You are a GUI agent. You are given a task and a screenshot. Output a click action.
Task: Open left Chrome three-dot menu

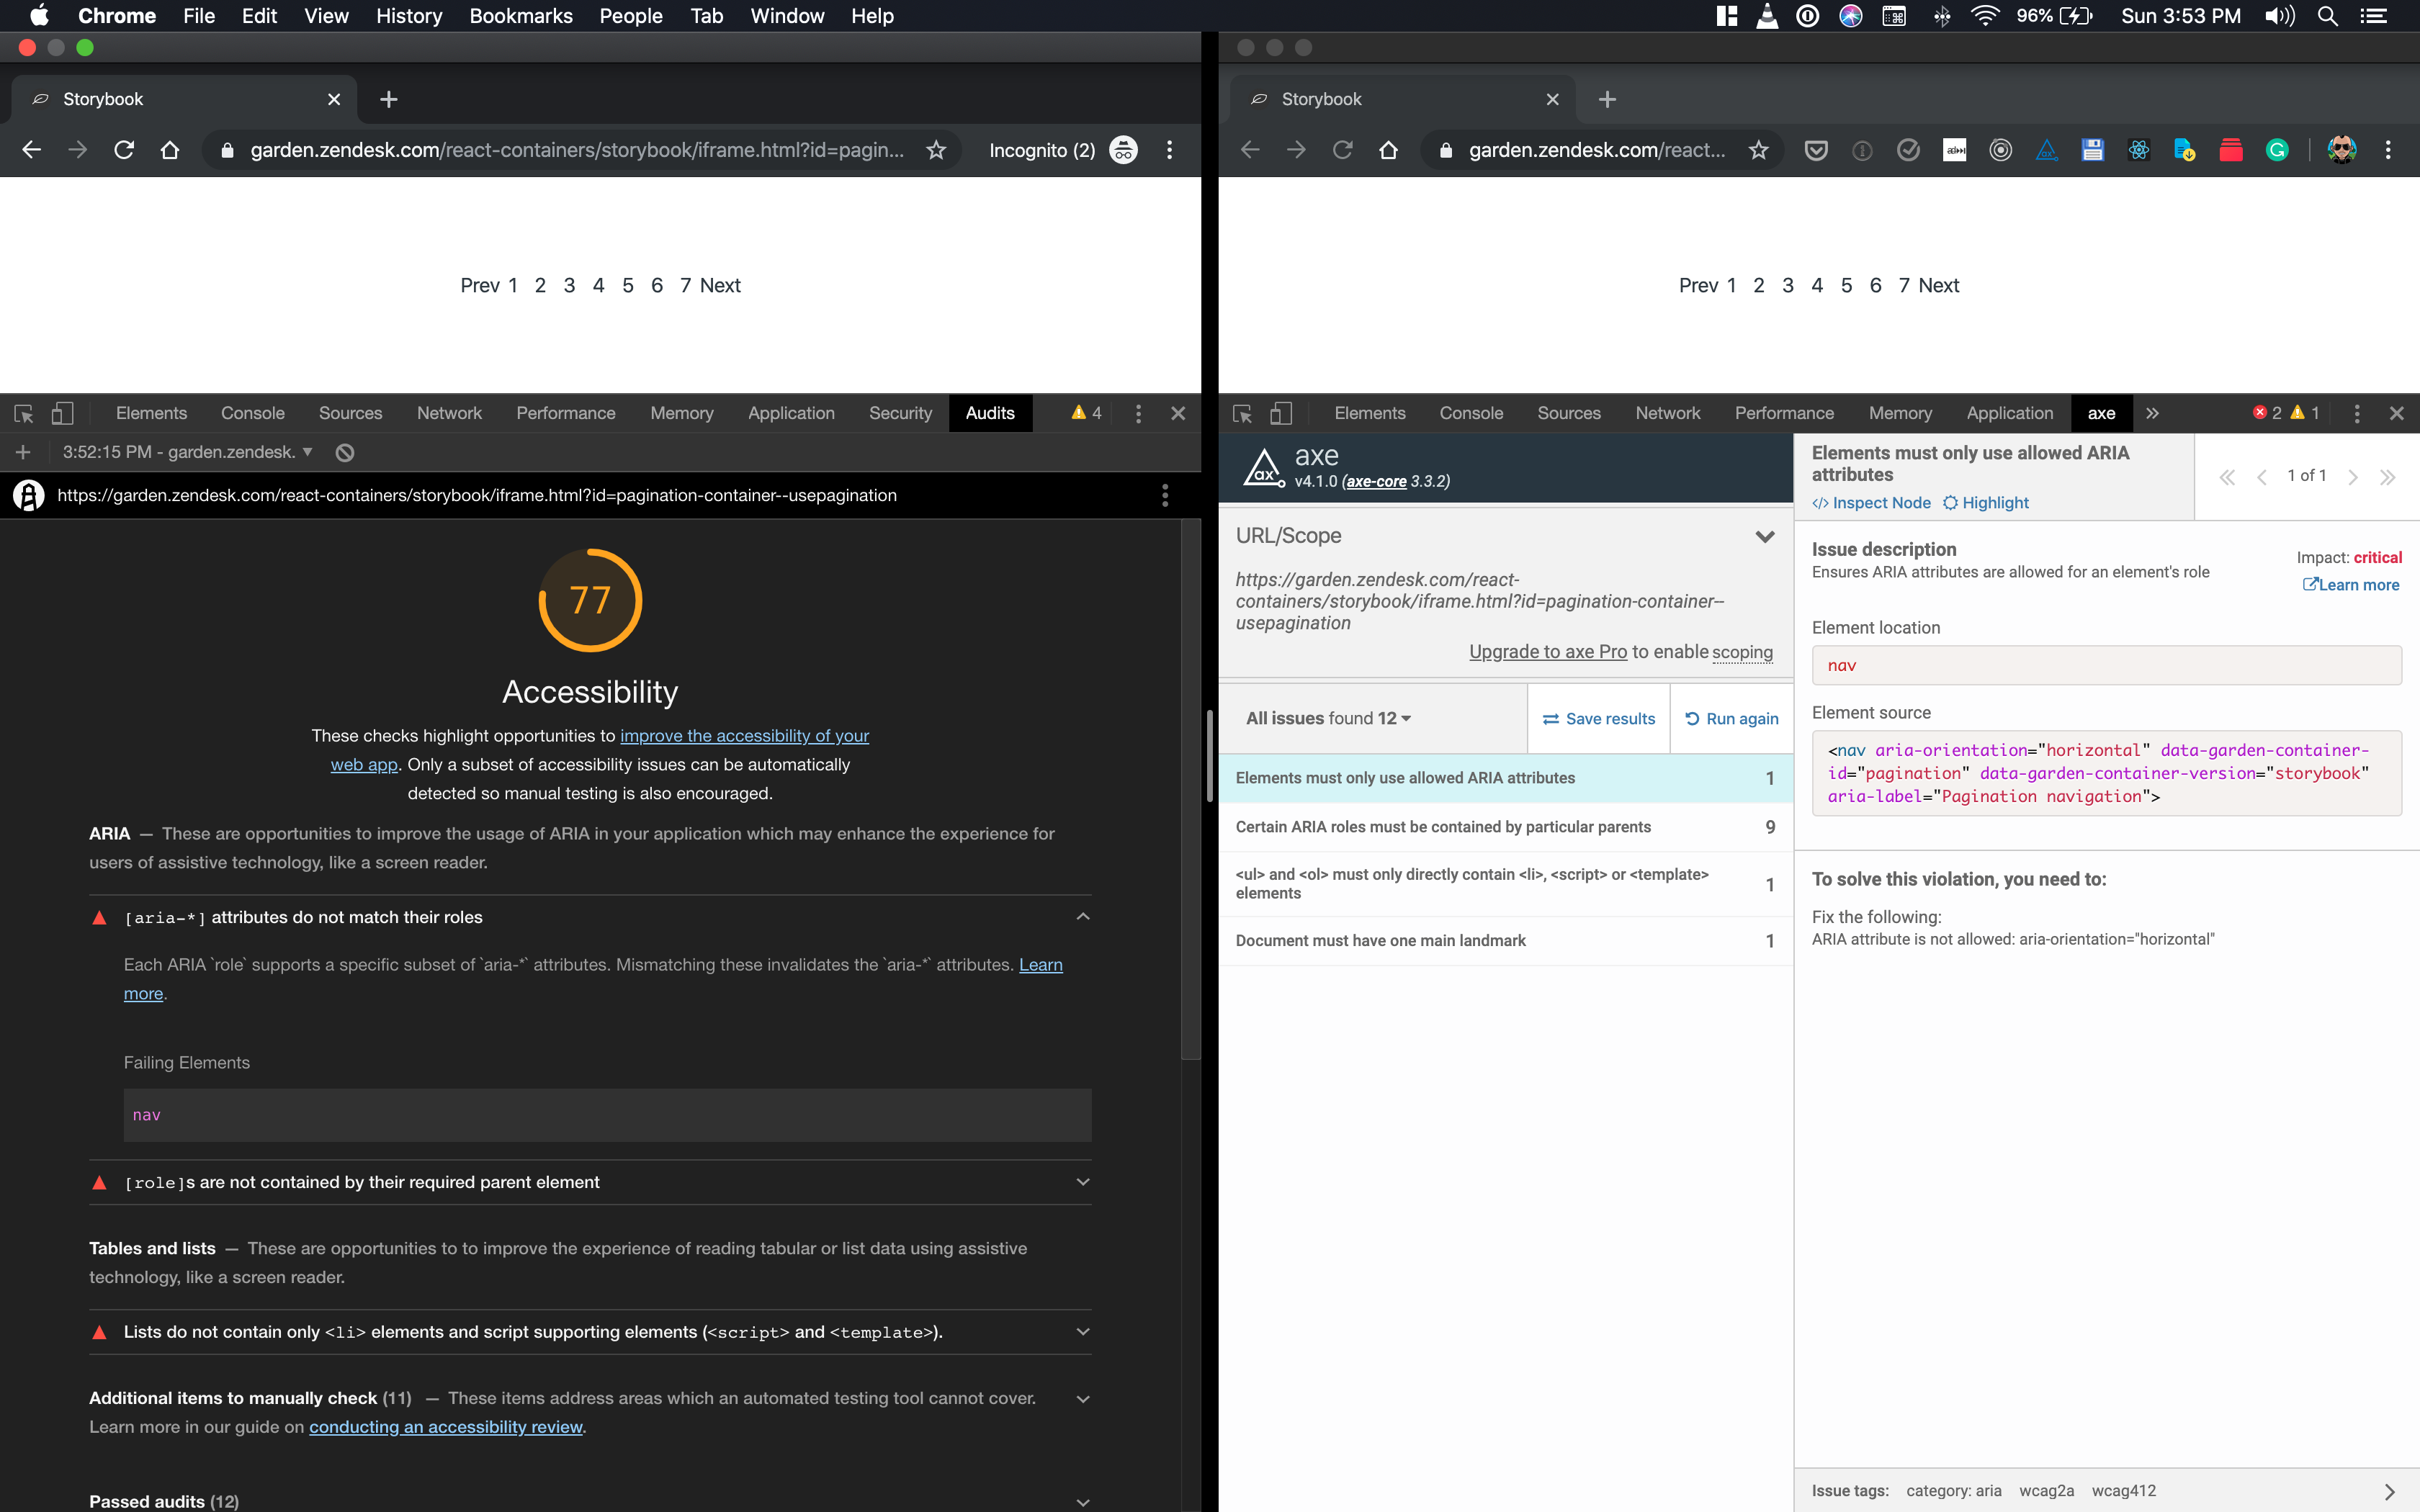click(x=1169, y=150)
